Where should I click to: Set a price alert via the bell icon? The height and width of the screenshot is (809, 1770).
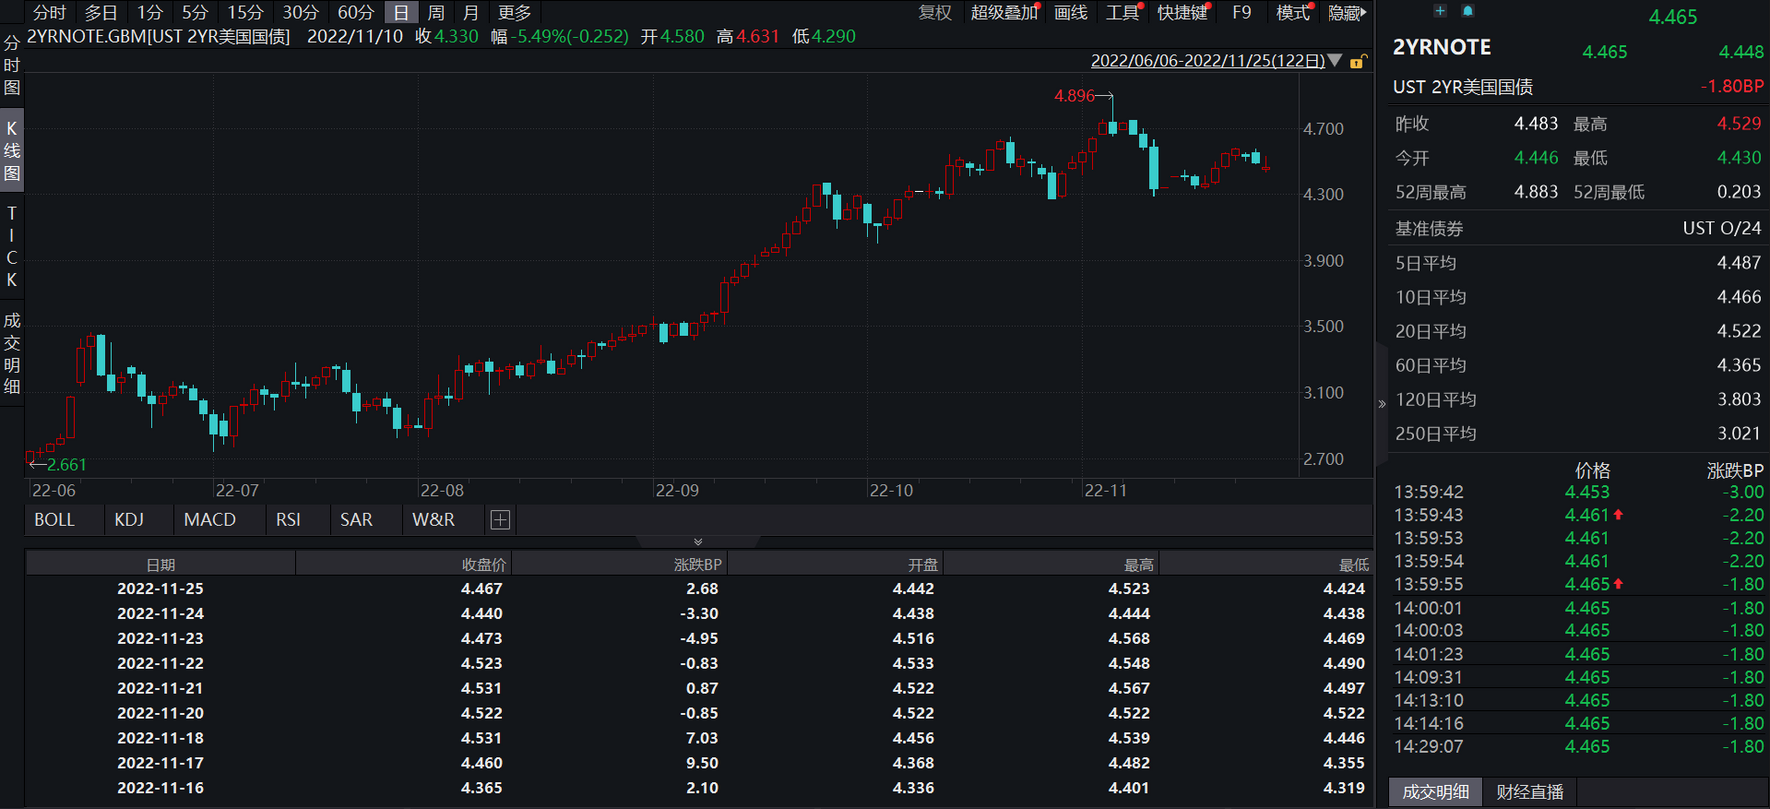[x=1468, y=11]
